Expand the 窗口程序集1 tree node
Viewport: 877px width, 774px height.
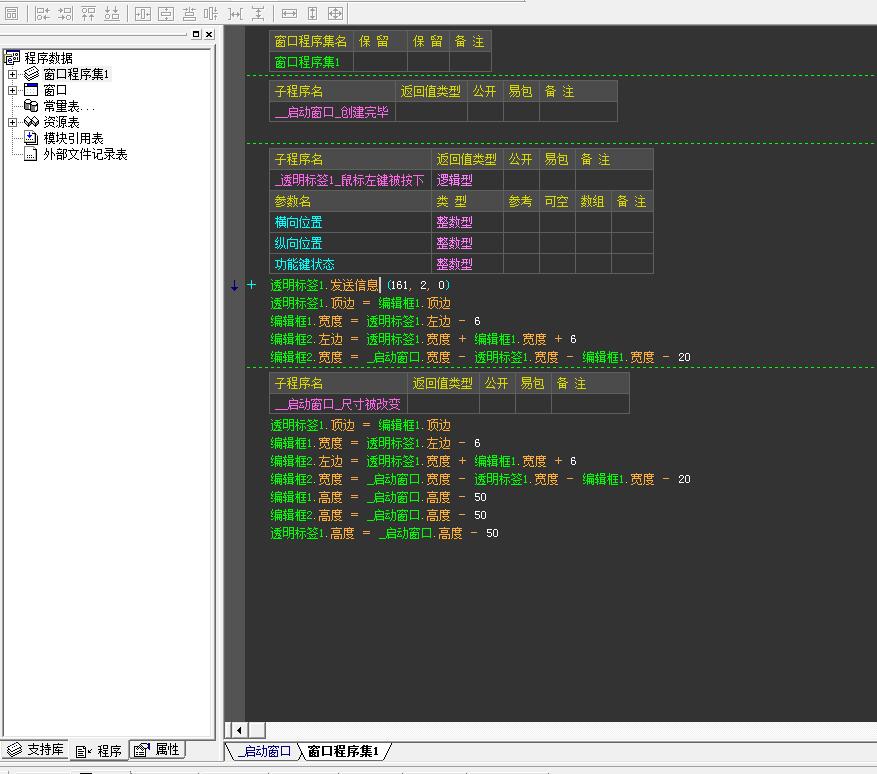pyautogui.click(x=12, y=74)
